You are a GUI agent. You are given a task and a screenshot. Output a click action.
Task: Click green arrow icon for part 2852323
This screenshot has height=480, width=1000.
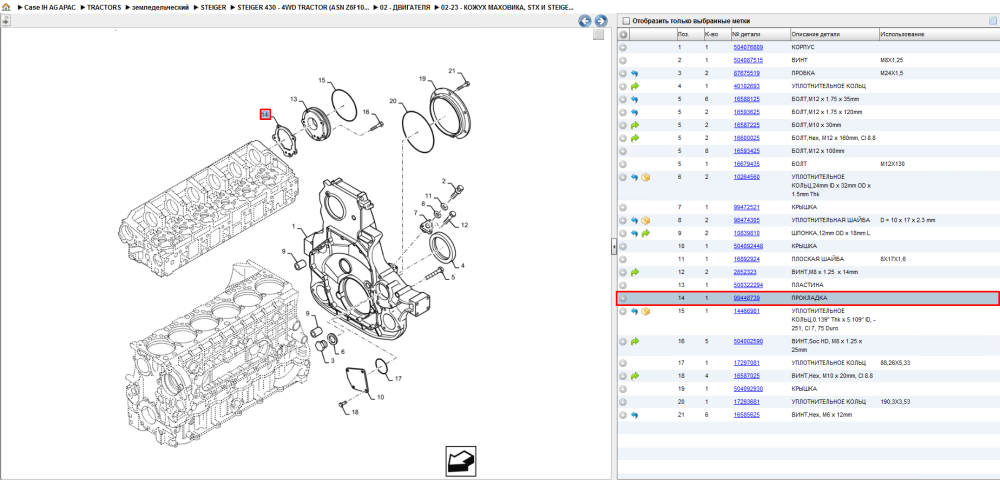pyautogui.click(x=635, y=272)
